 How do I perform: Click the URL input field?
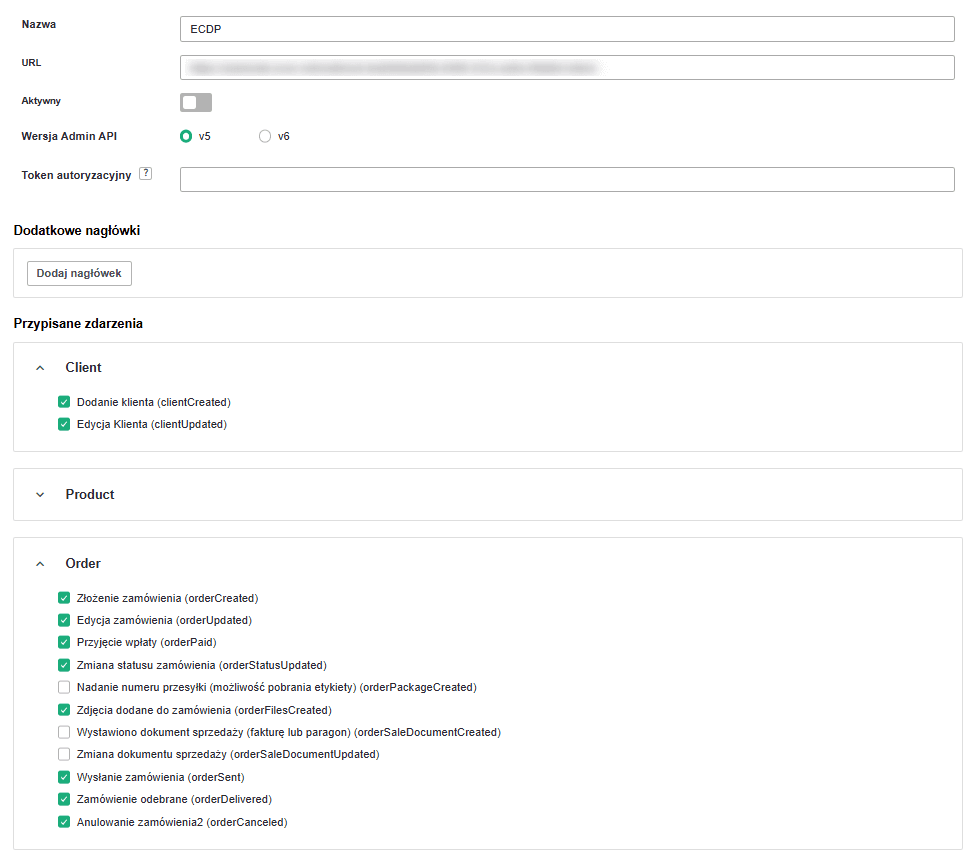pyautogui.click(x=567, y=67)
